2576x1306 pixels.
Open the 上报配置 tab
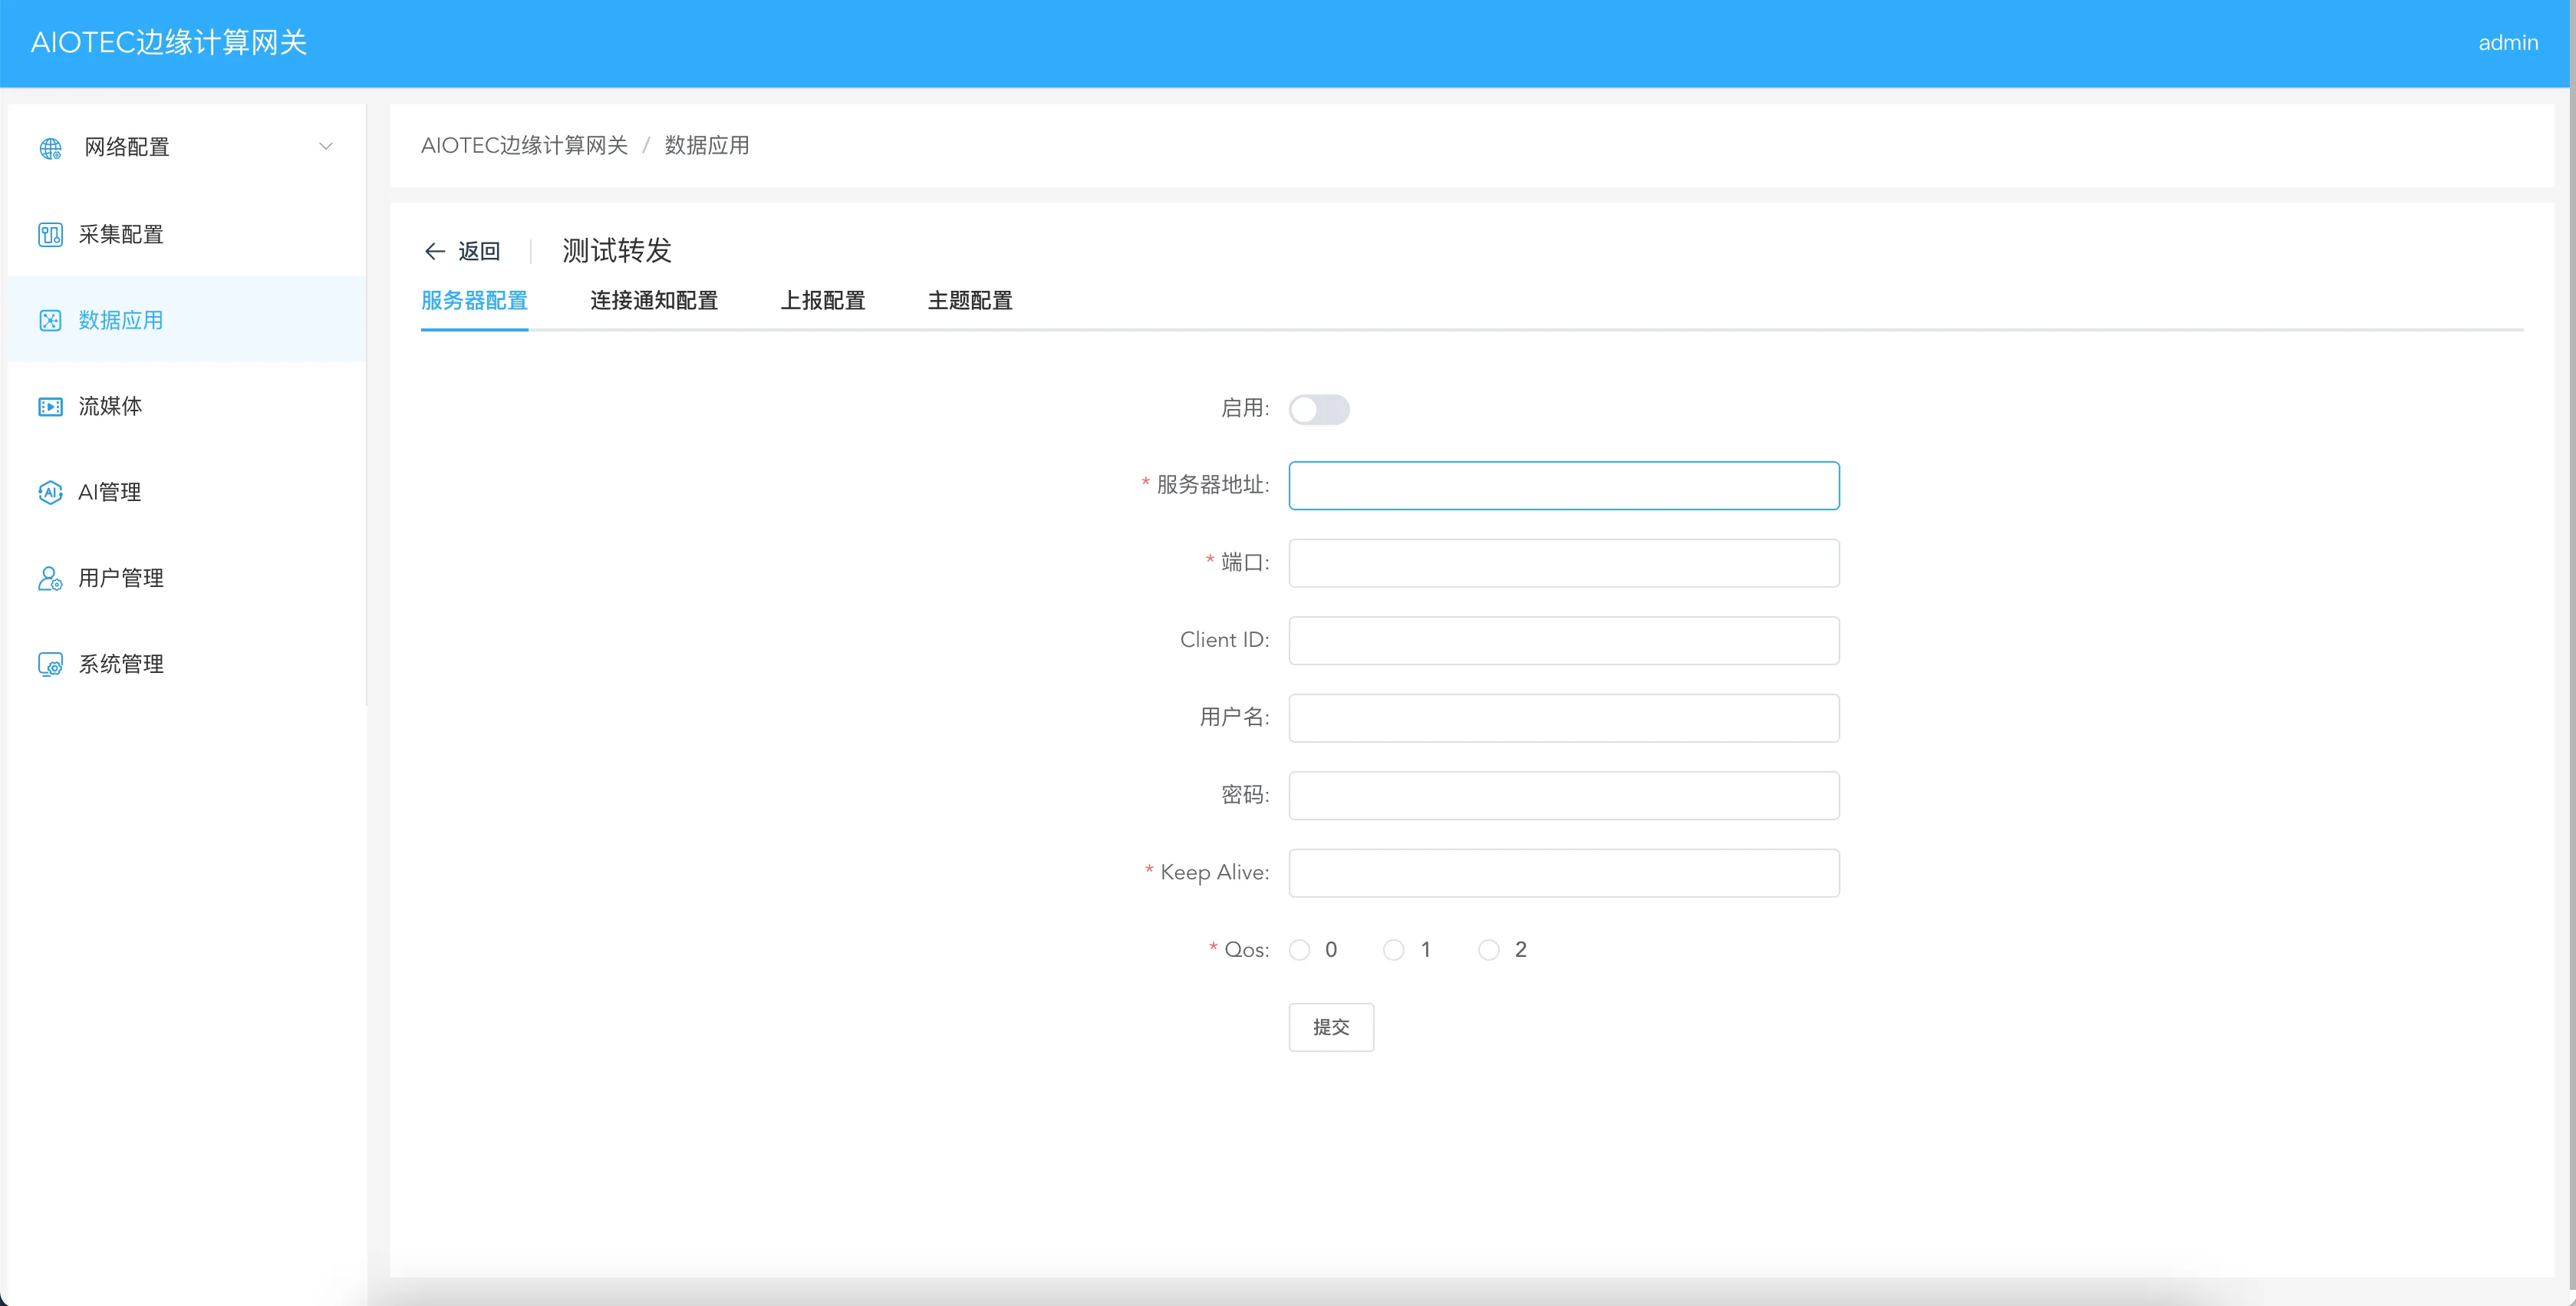click(x=822, y=300)
